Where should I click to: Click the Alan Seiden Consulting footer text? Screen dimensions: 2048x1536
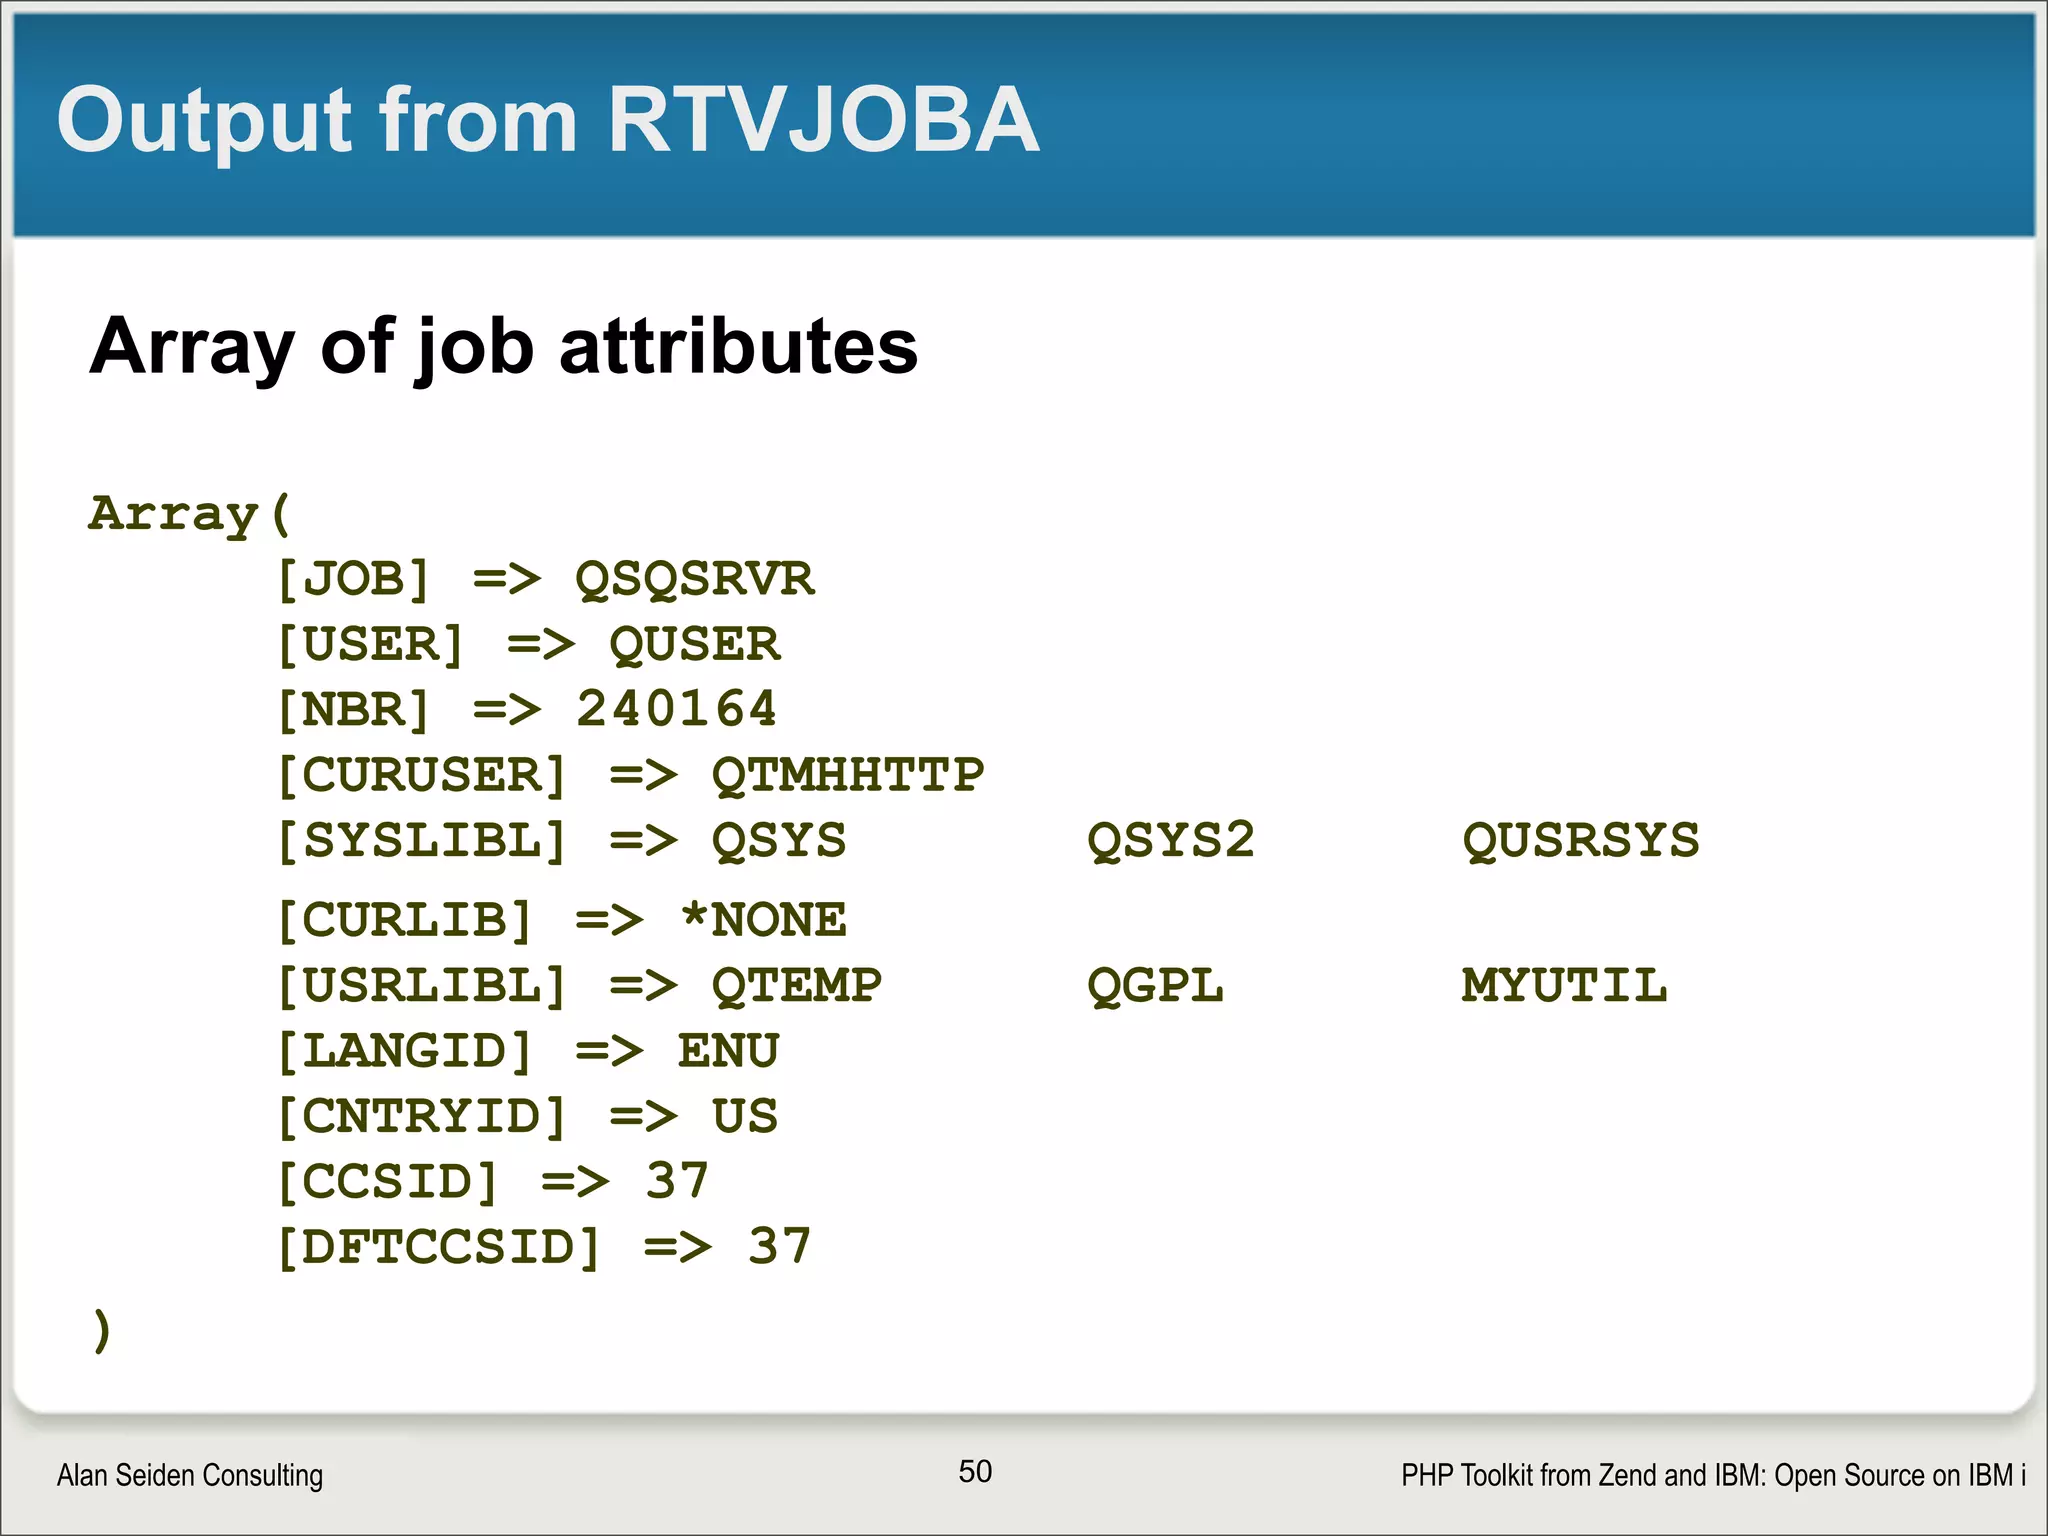(190, 1476)
